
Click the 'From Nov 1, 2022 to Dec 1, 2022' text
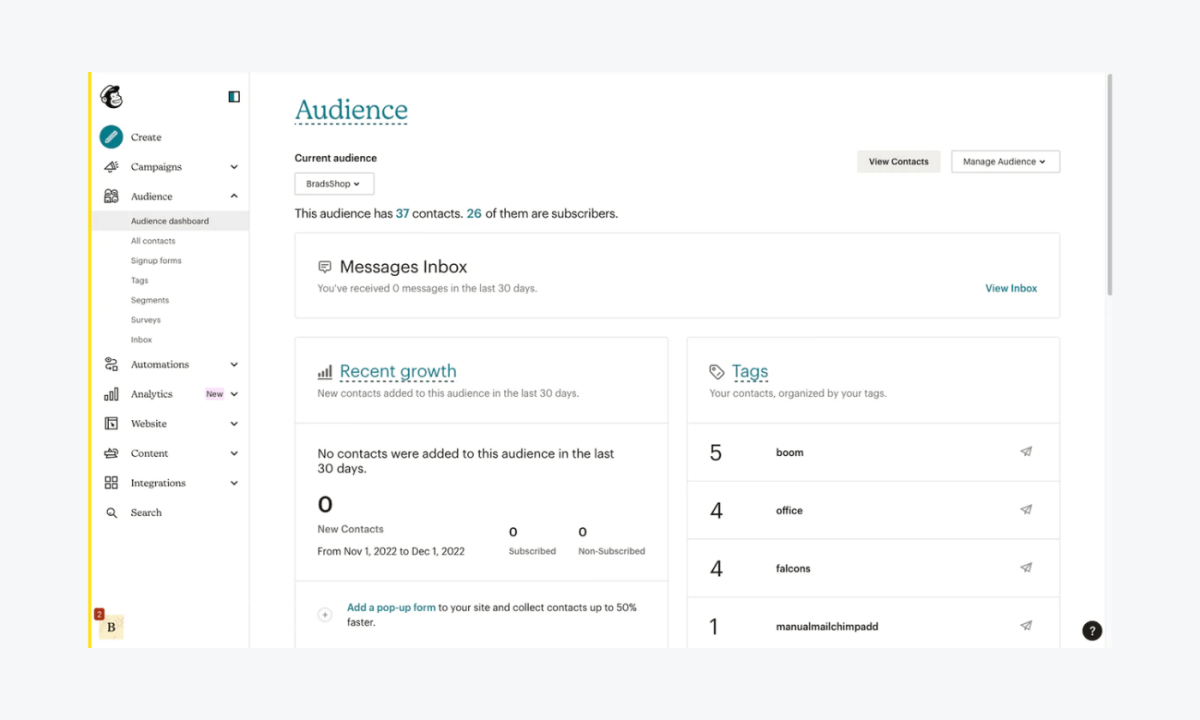(391, 551)
